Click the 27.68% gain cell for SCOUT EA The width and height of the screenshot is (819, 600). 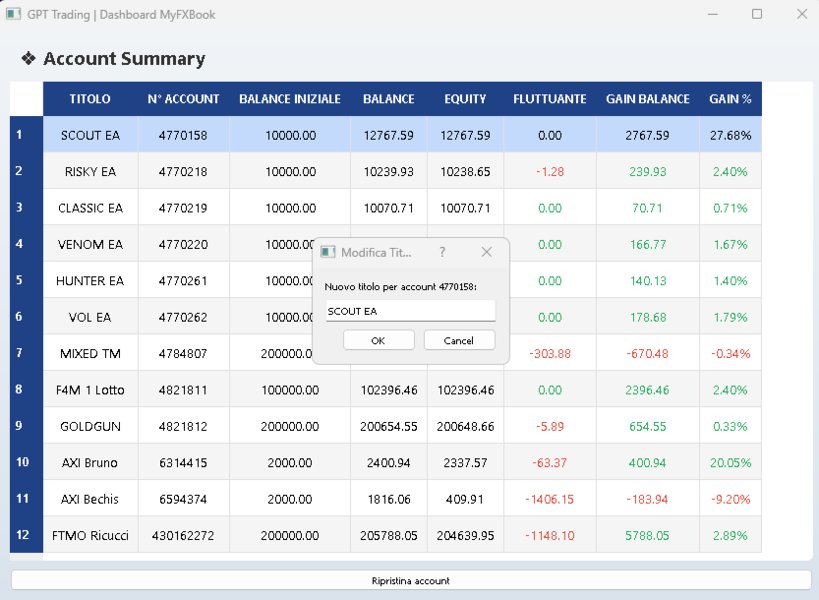click(x=729, y=134)
